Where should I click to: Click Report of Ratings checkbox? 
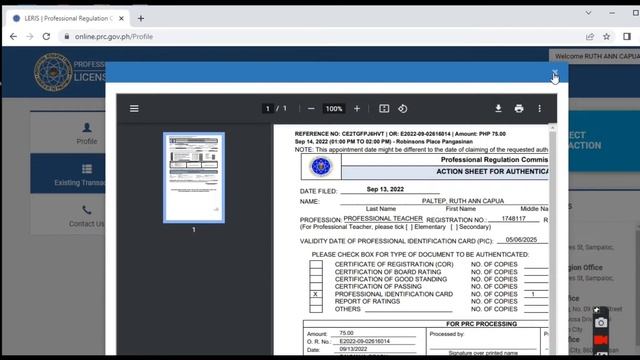pyautogui.click(x=316, y=301)
